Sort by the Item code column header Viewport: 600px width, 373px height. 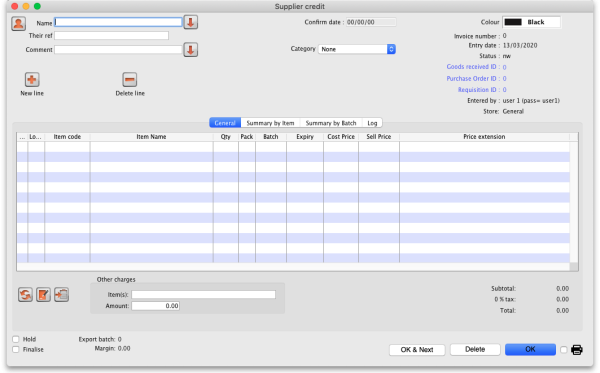[67, 137]
